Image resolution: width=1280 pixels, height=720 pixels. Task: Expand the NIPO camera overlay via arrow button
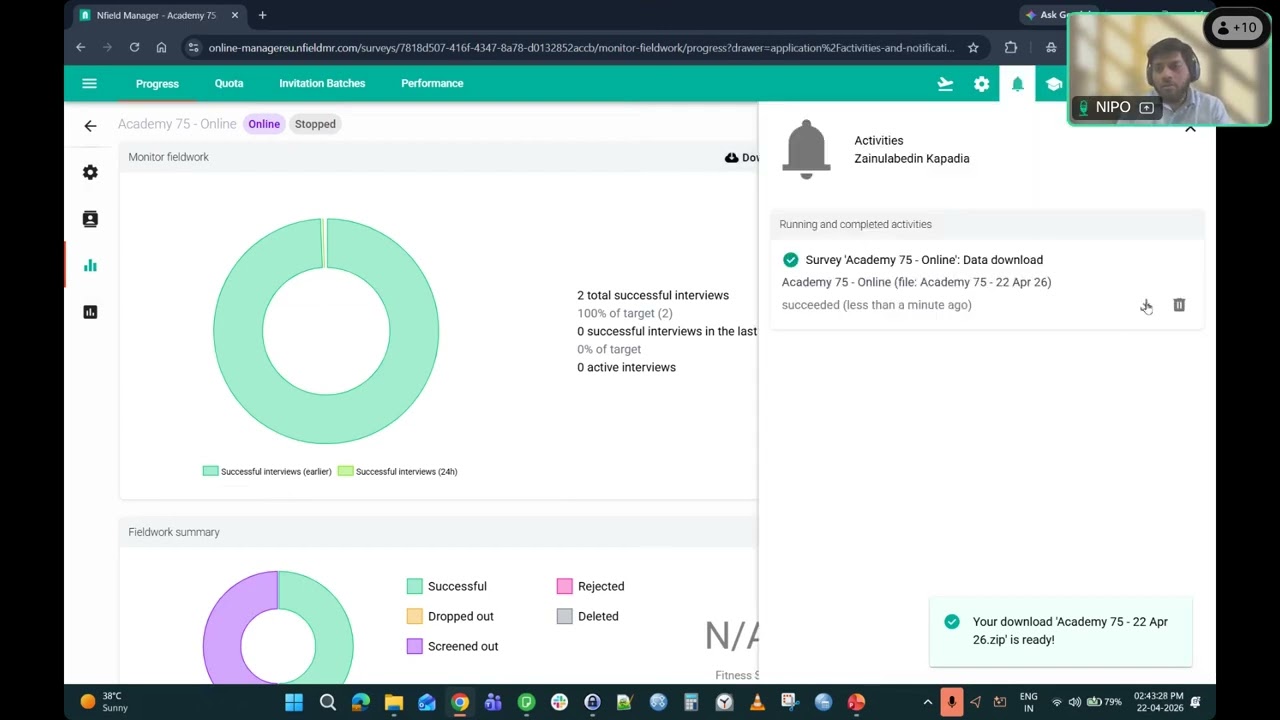[x=1146, y=107]
